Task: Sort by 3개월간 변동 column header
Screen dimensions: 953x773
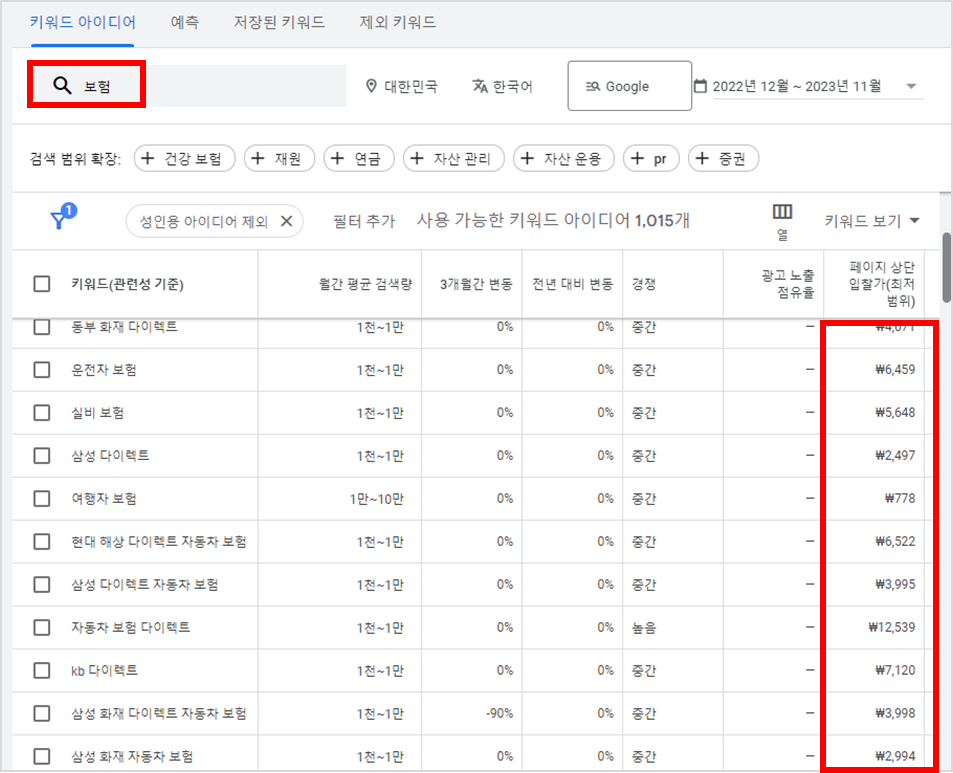Action: pyautogui.click(x=476, y=284)
